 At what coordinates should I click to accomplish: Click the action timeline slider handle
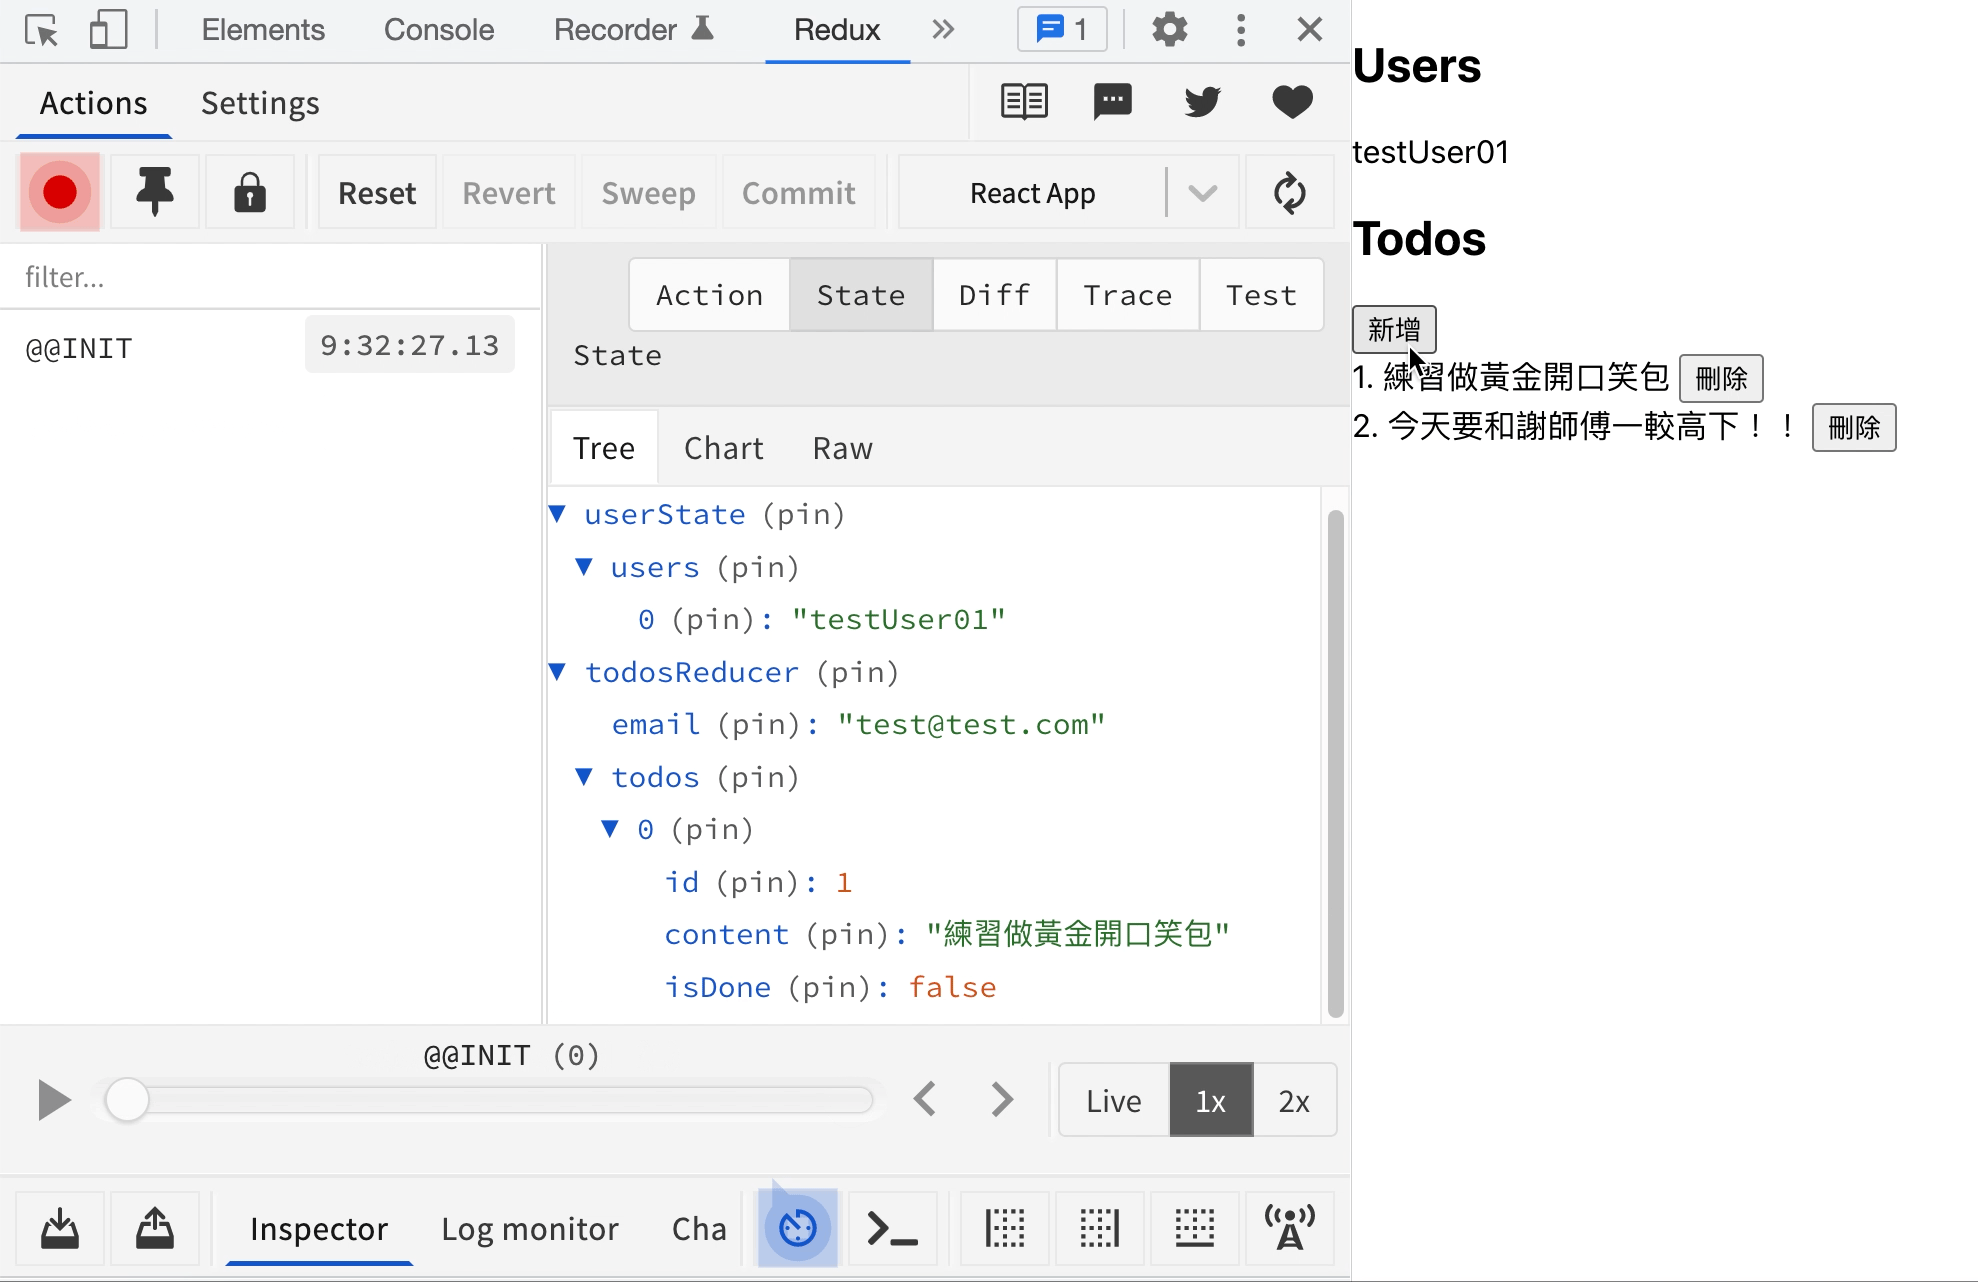click(x=127, y=1100)
